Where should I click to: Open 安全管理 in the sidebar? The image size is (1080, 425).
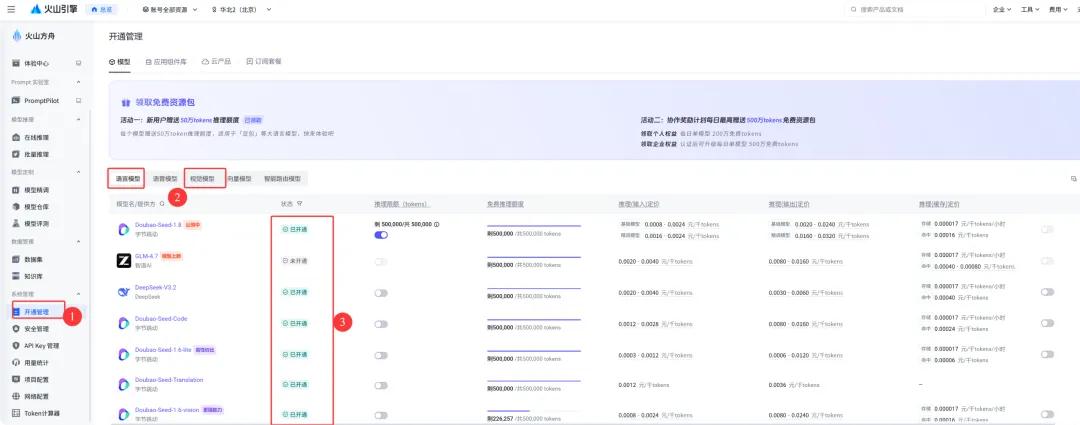coord(35,328)
